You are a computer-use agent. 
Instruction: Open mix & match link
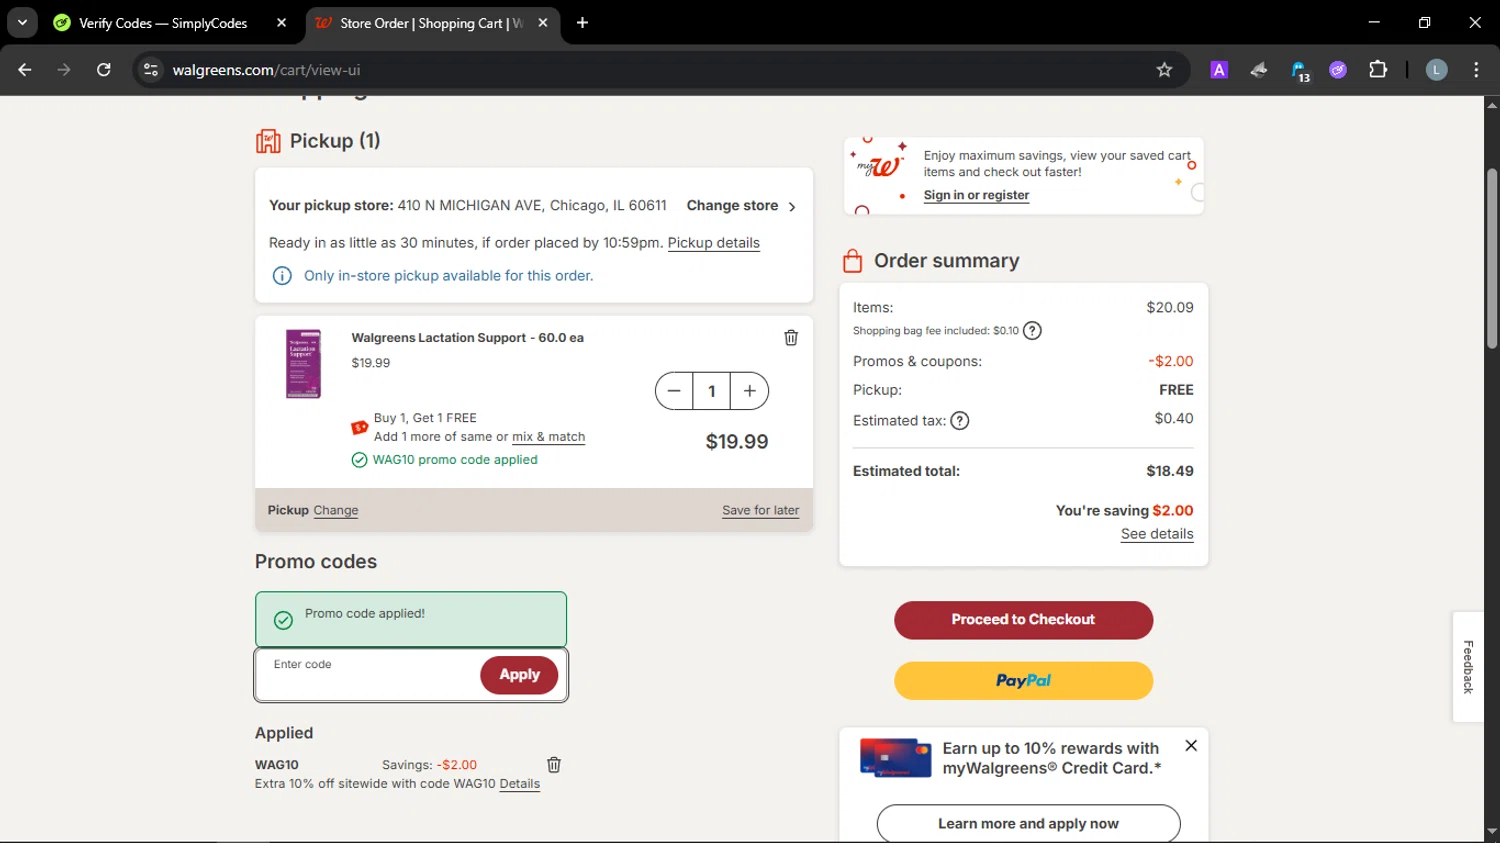coord(548,437)
